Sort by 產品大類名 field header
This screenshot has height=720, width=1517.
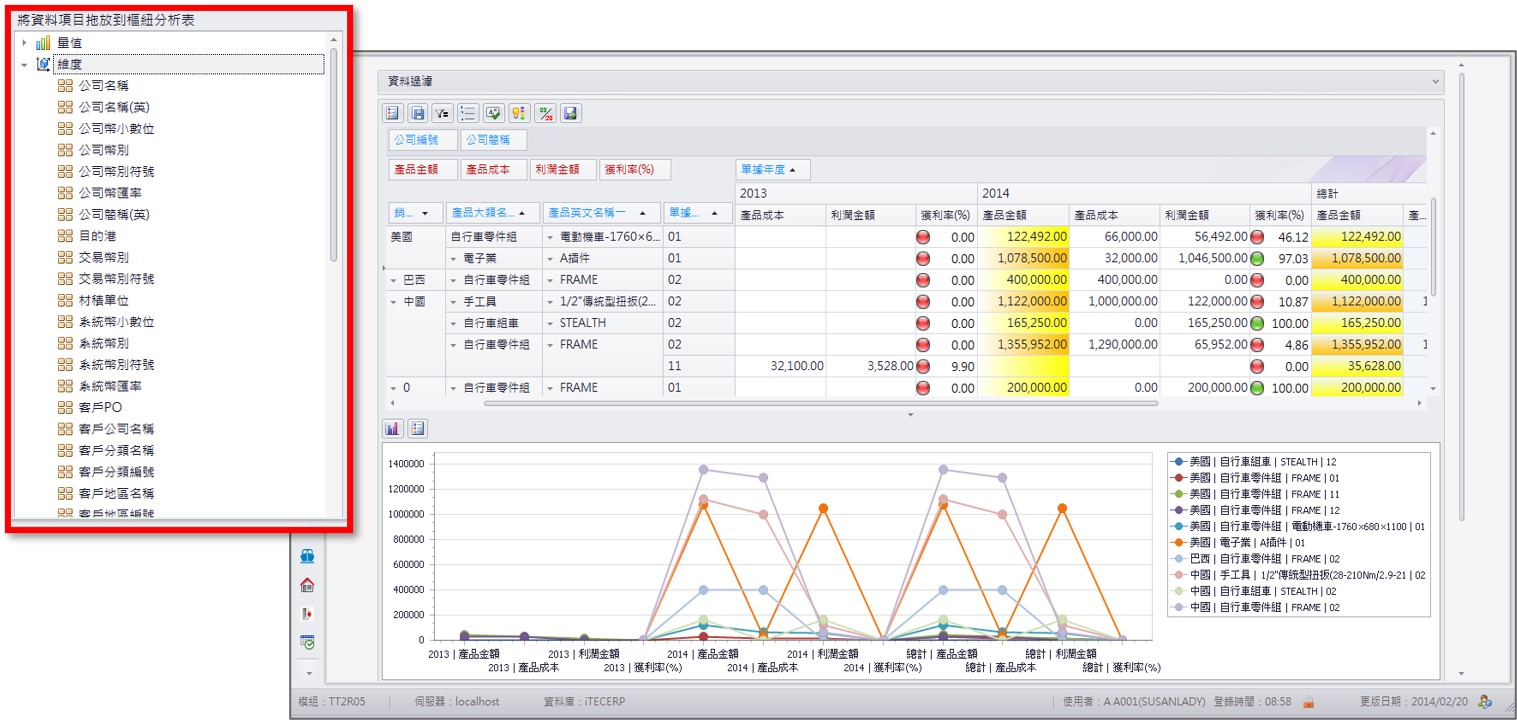pyautogui.click(x=491, y=213)
